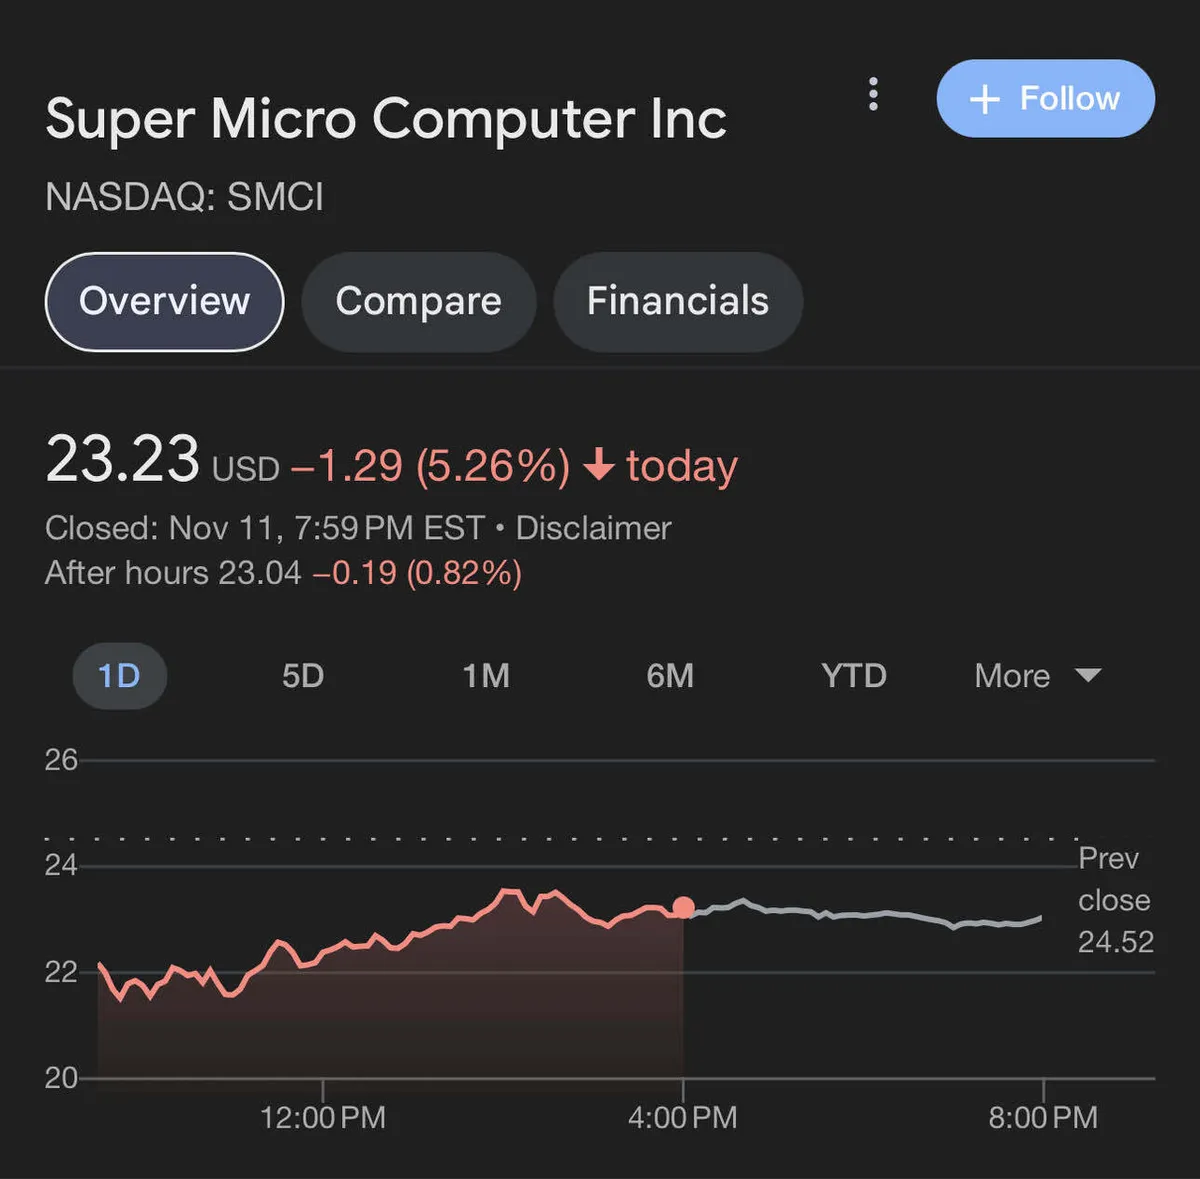Click the Prev close 24.52 label
This screenshot has width=1200, height=1179.
tap(1115, 900)
